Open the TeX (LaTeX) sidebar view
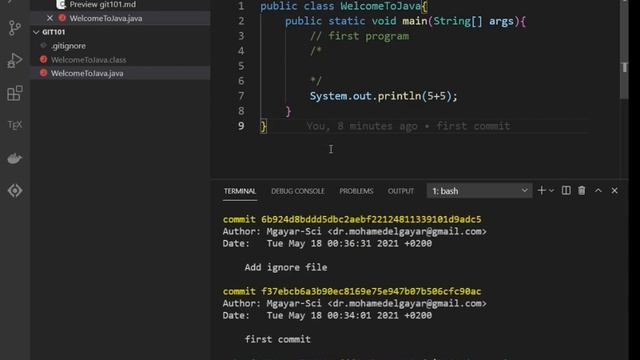640x360 pixels. click(x=15, y=125)
